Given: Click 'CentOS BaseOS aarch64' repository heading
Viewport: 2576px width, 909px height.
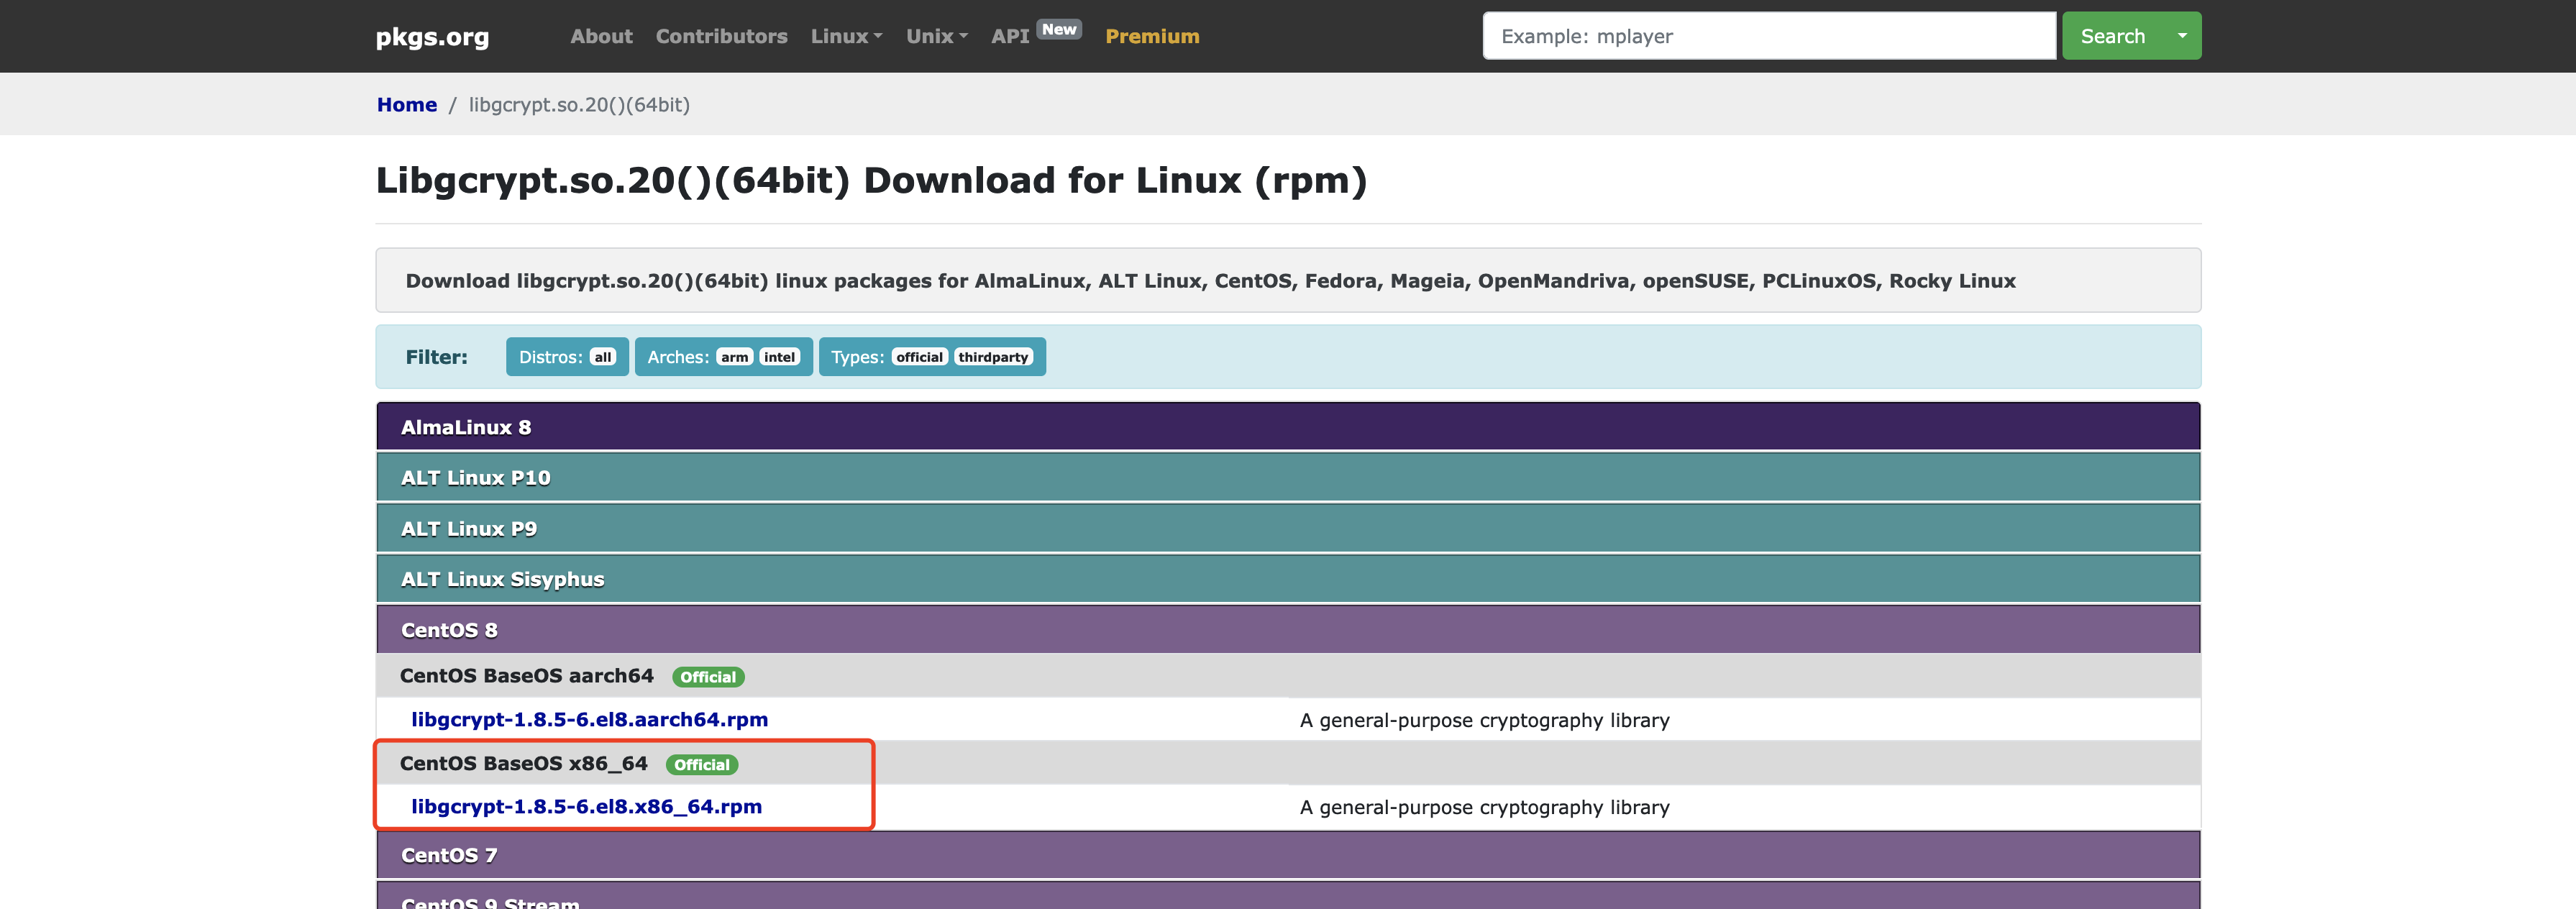Looking at the screenshot, I should [527, 676].
